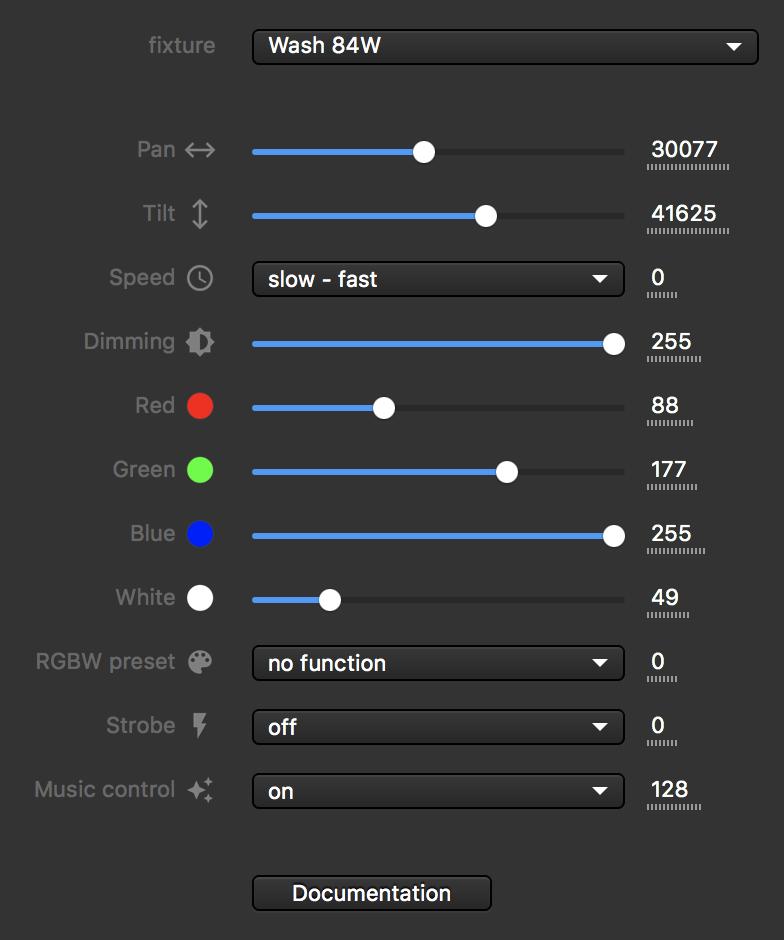Click the blue color circle
784x940 pixels.
pyautogui.click(x=200, y=534)
